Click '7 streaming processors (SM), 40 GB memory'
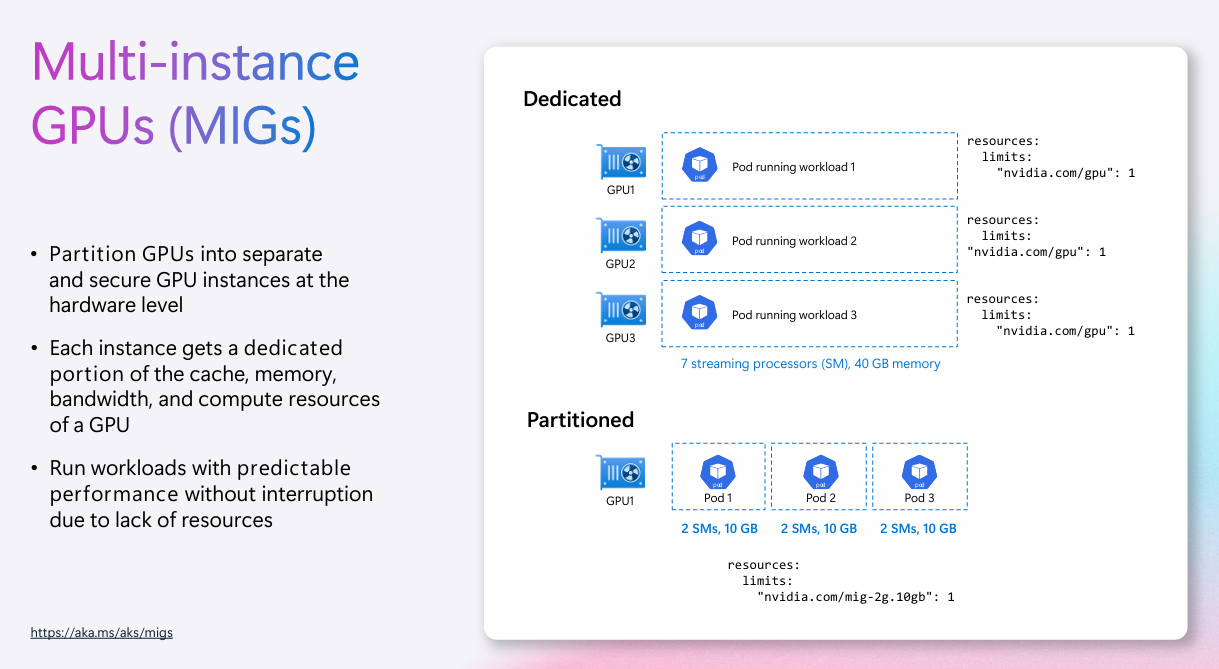Screen dimensions: 1219x669 coord(811,364)
